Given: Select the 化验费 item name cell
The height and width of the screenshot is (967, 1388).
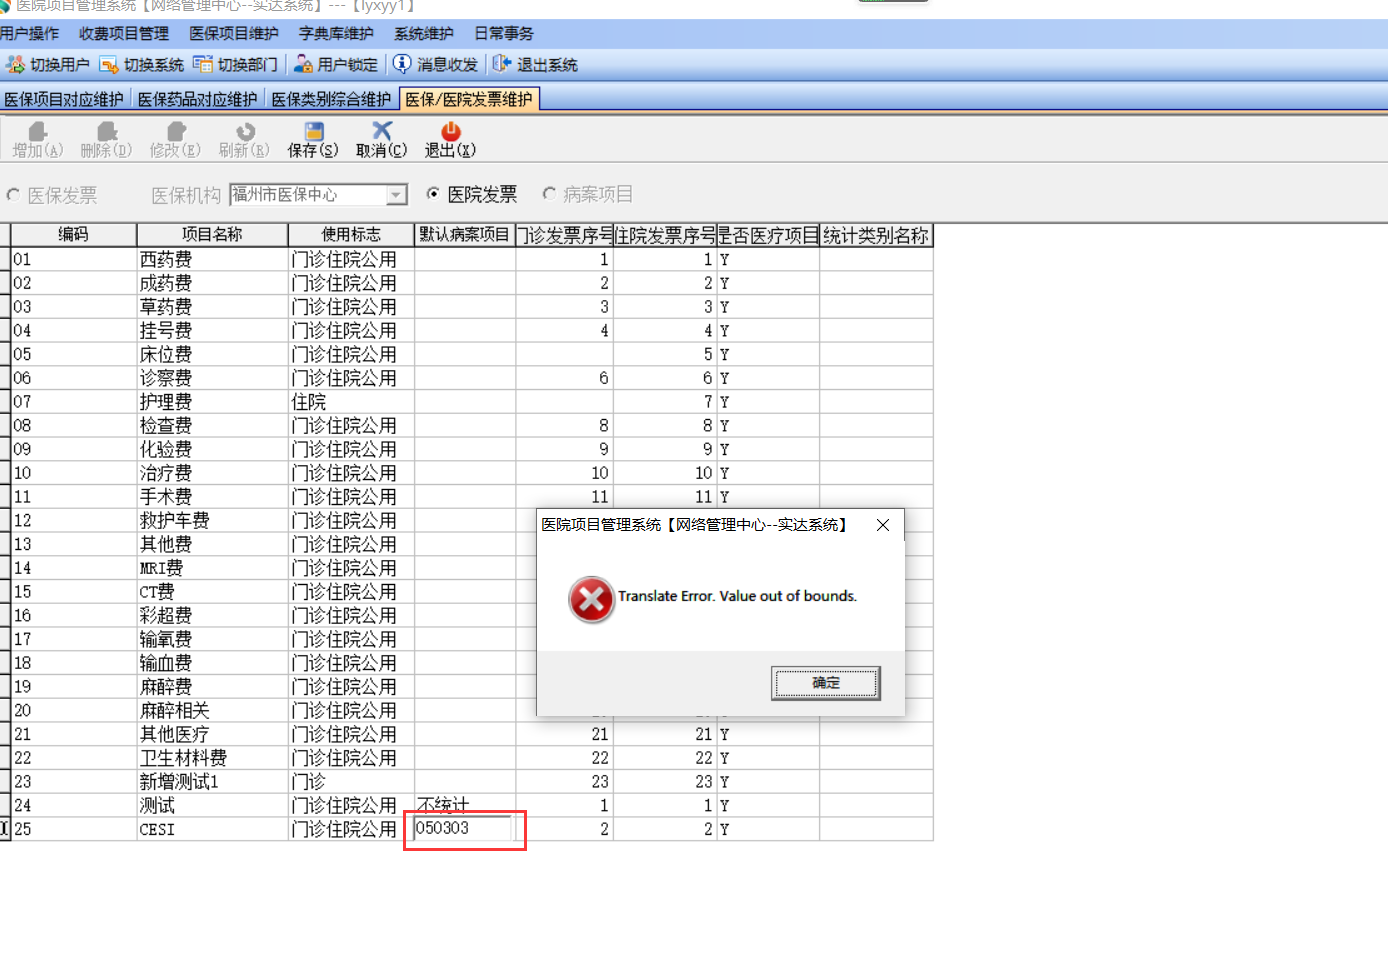Looking at the screenshot, I should click(x=212, y=449).
